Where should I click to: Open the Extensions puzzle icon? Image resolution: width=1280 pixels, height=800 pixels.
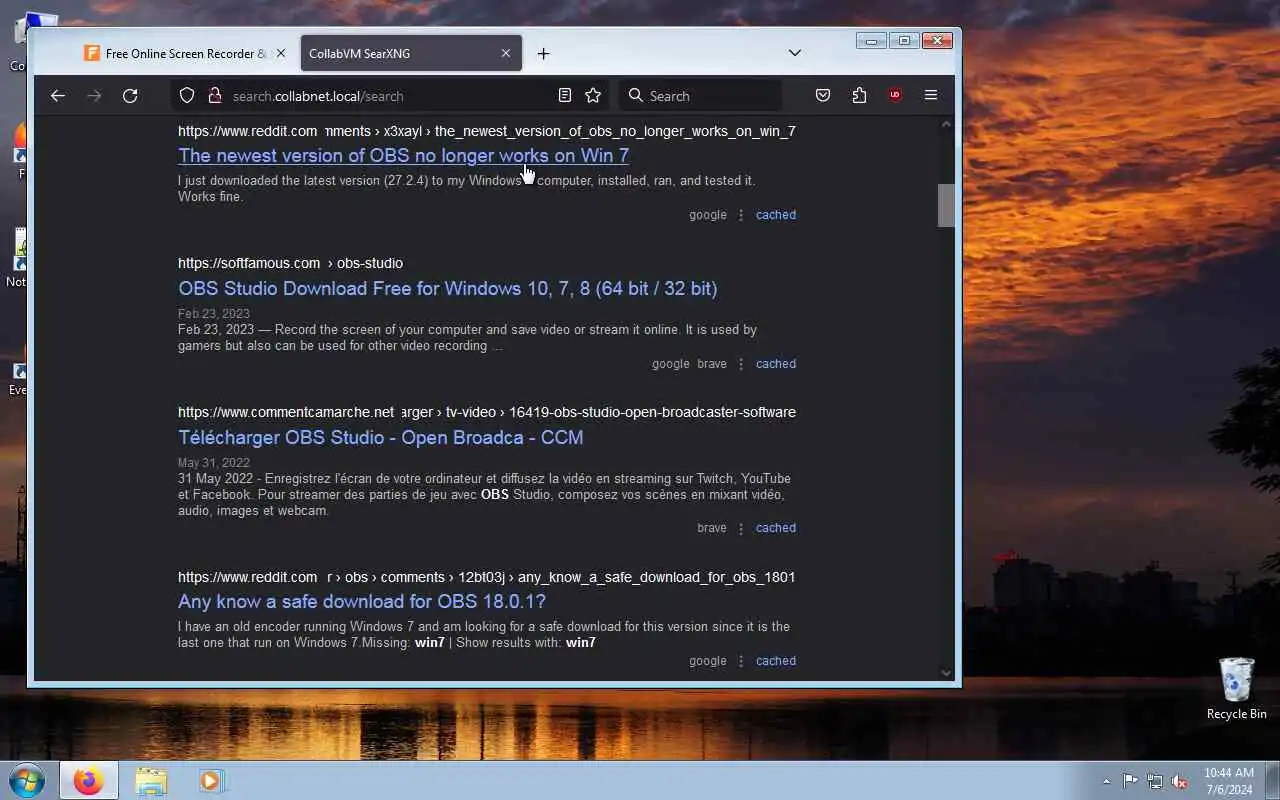click(x=859, y=96)
